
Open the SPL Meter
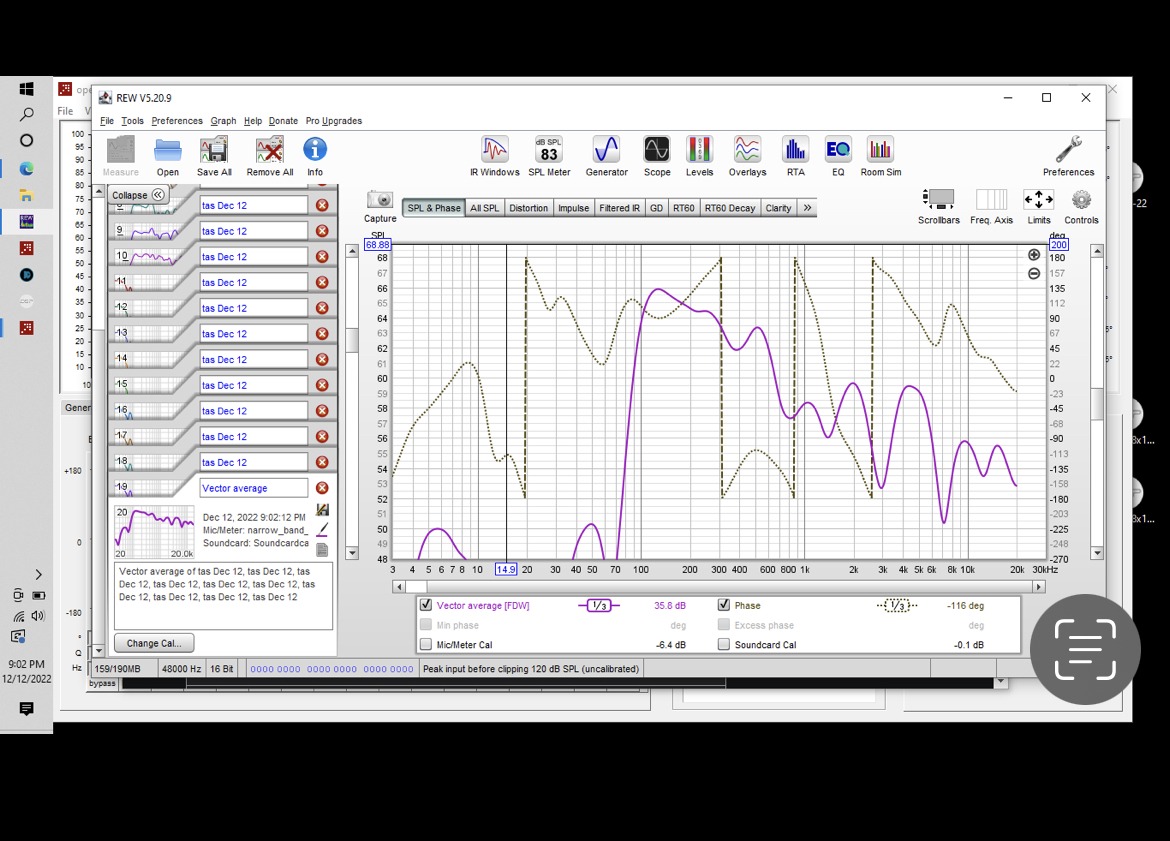point(549,156)
